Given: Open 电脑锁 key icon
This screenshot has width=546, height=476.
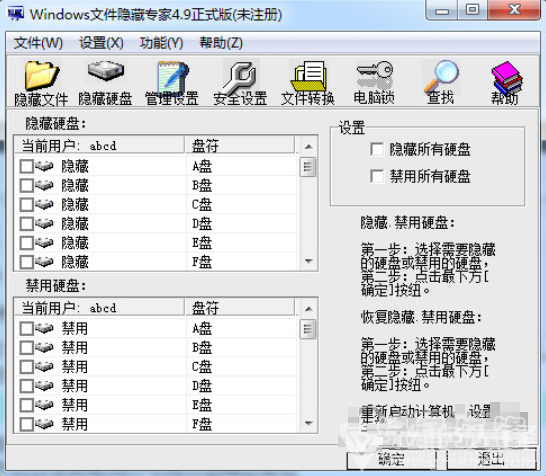Looking at the screenshot, I should click(374, 83).
